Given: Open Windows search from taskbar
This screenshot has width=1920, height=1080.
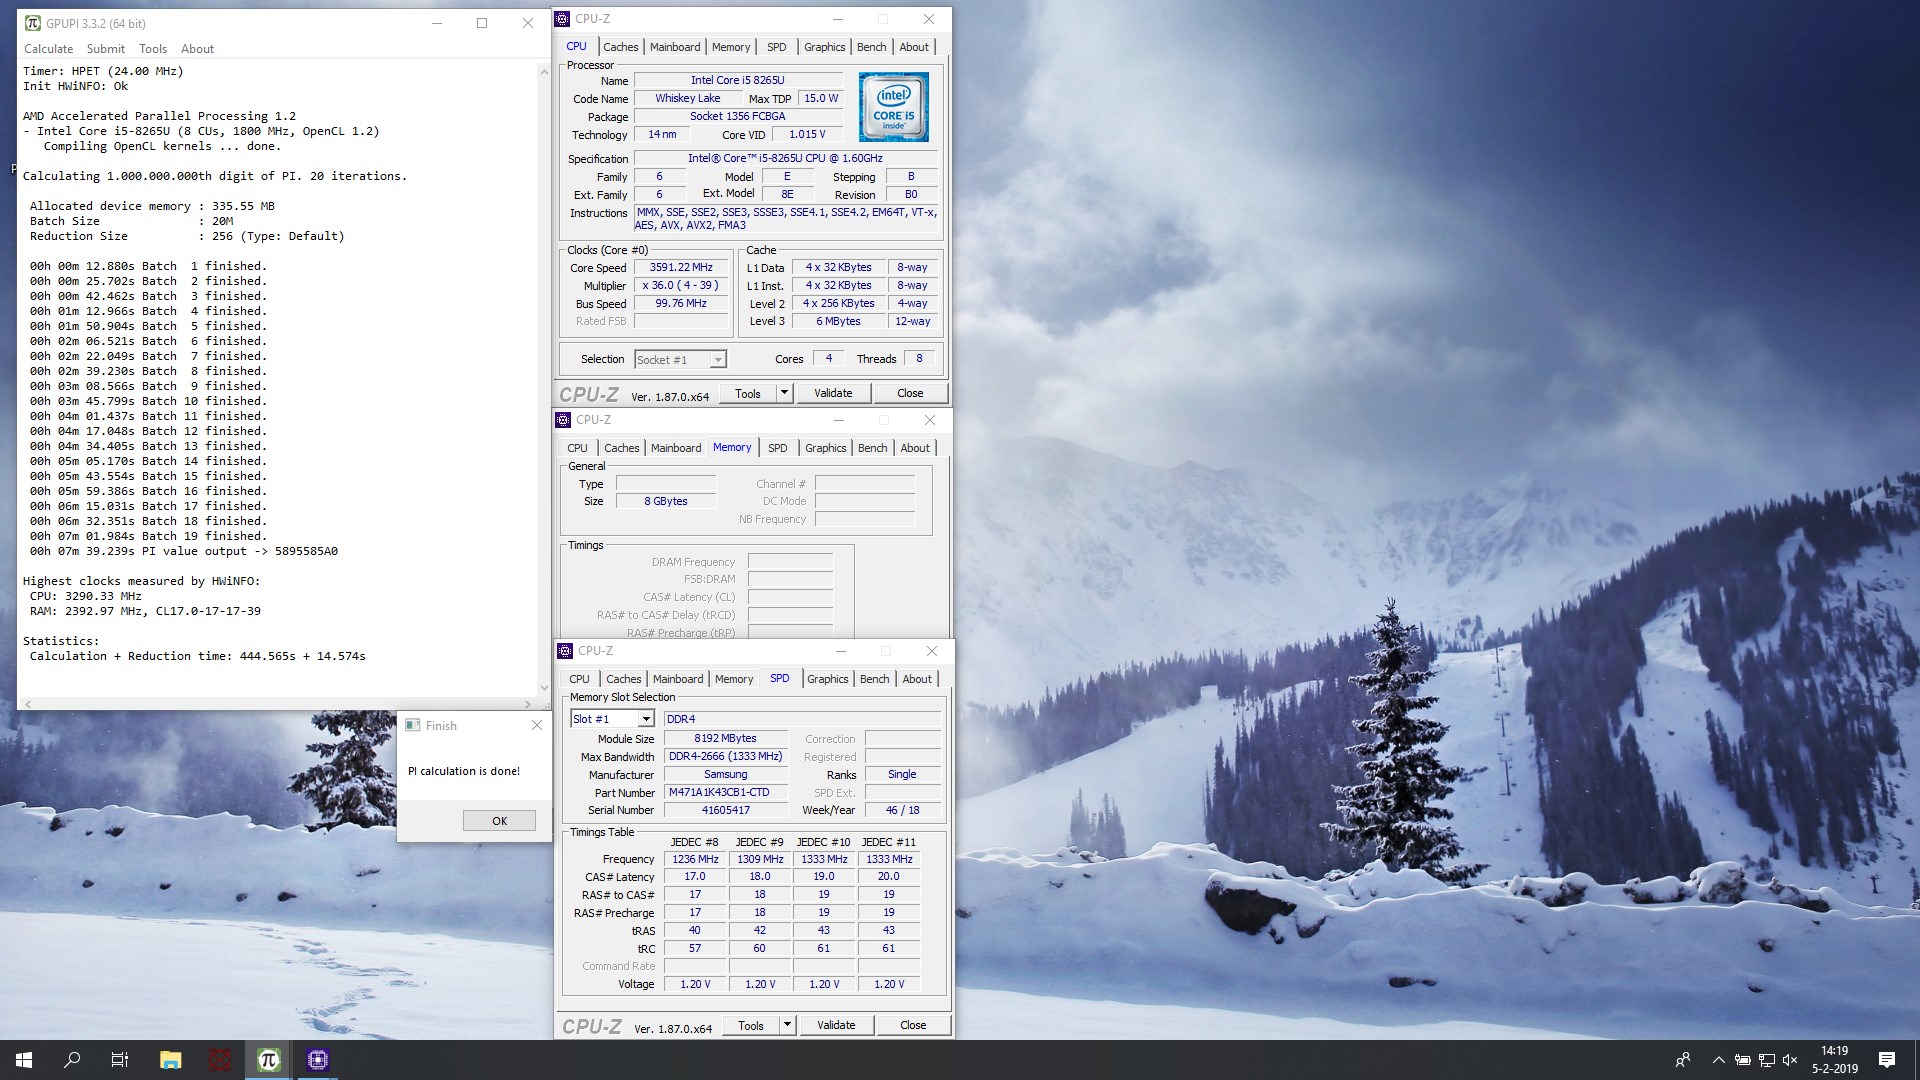Looking at the screenshot, I should click(72, 1060).
